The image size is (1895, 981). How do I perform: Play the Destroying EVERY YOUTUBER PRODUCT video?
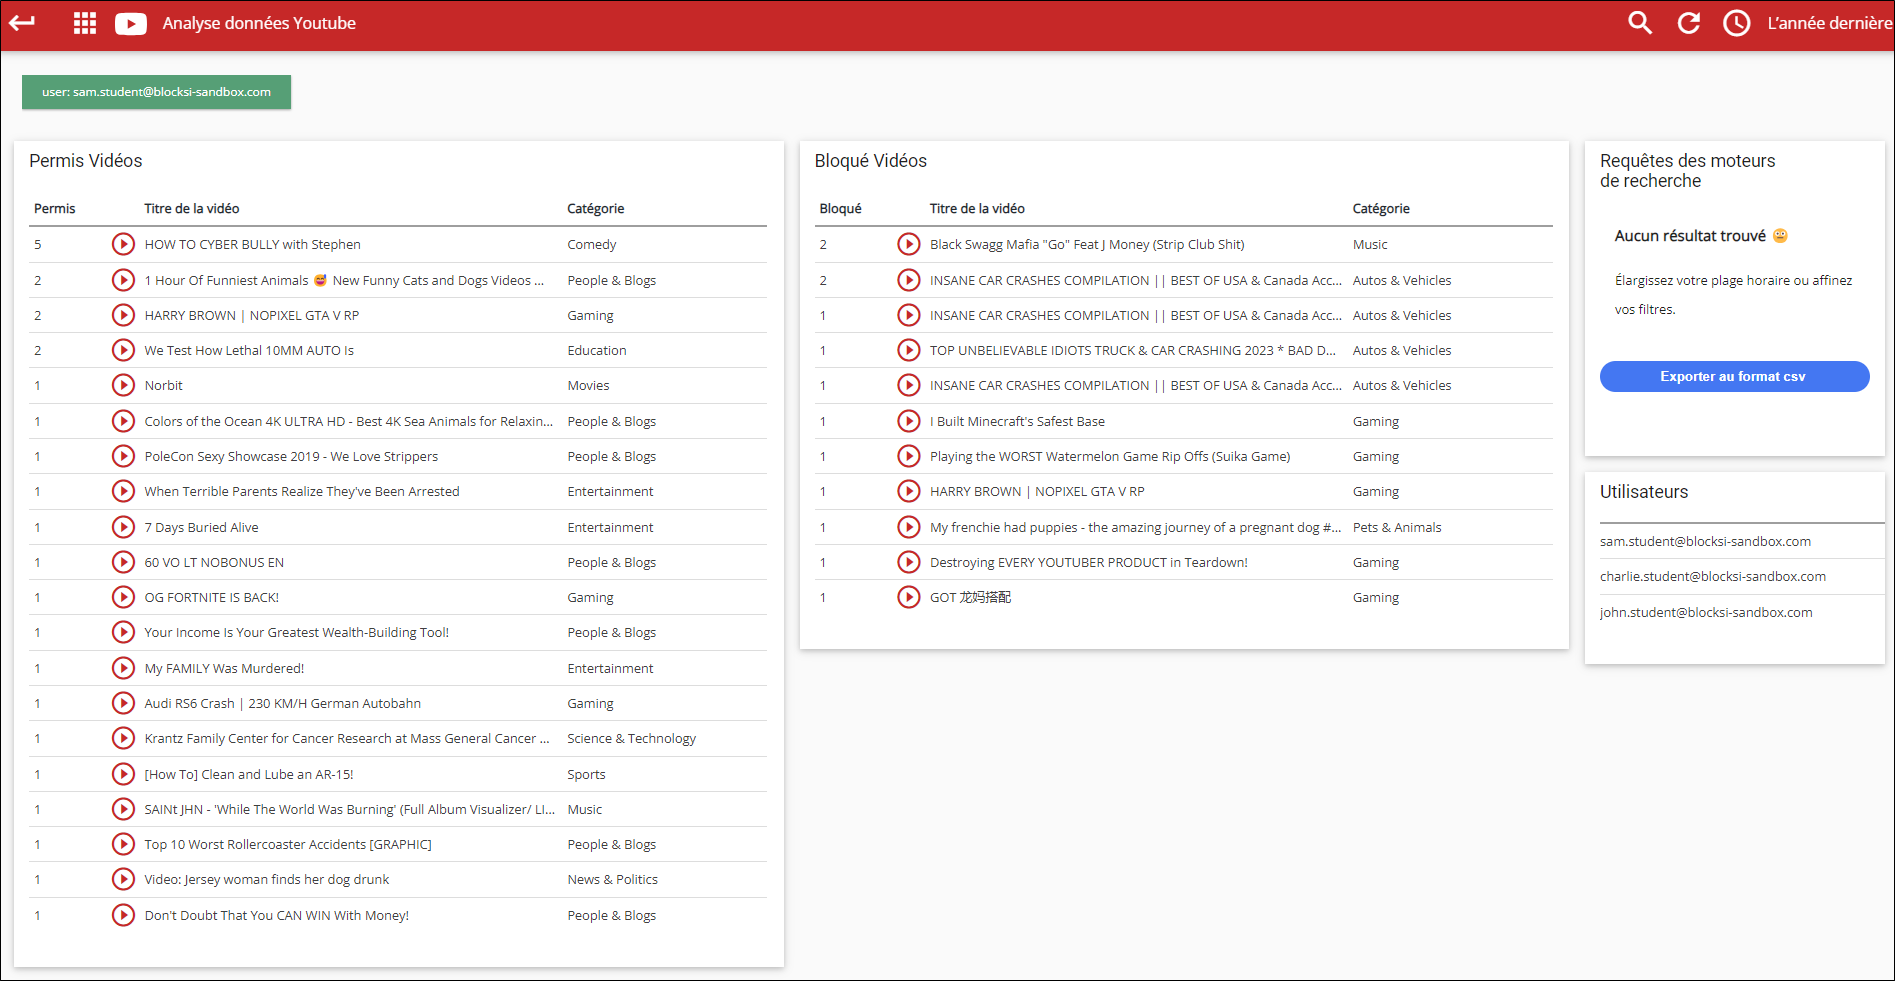click(x=909, y=562)
